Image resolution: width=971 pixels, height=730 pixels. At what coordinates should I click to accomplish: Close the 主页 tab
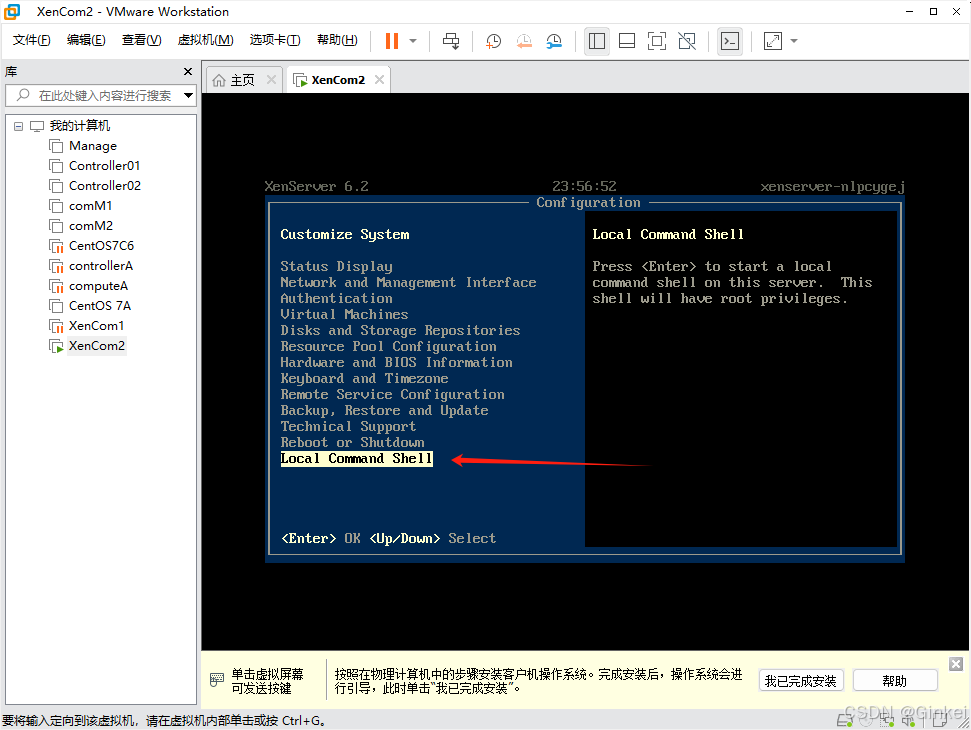pyautogui.click(x=271, y=80)
